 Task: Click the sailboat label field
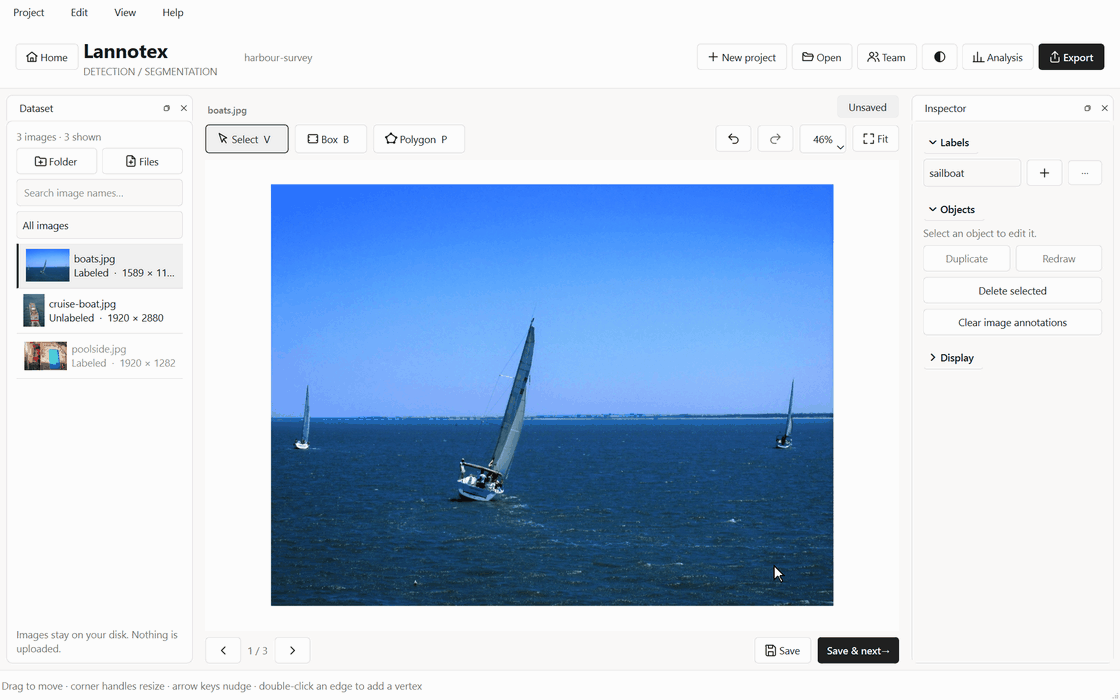pyautogui.click(x=971, y=173)
